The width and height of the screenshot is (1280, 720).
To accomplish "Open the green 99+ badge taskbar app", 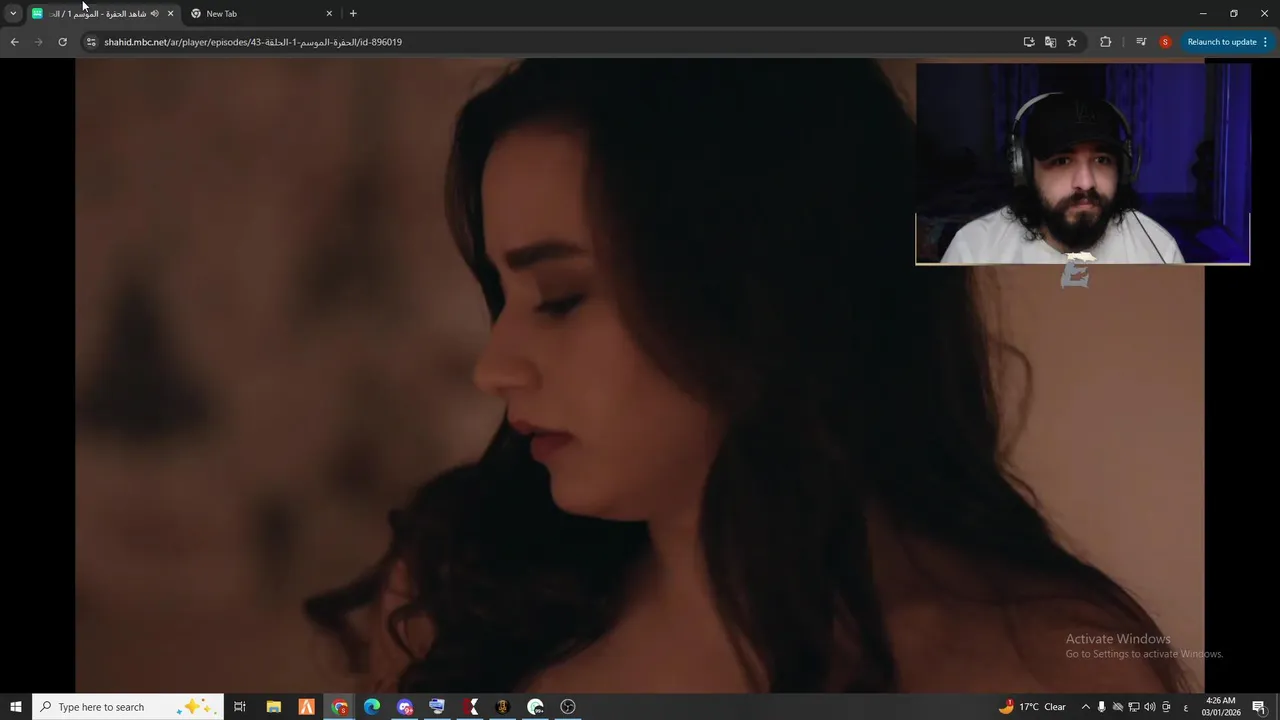I will [535, 707].
